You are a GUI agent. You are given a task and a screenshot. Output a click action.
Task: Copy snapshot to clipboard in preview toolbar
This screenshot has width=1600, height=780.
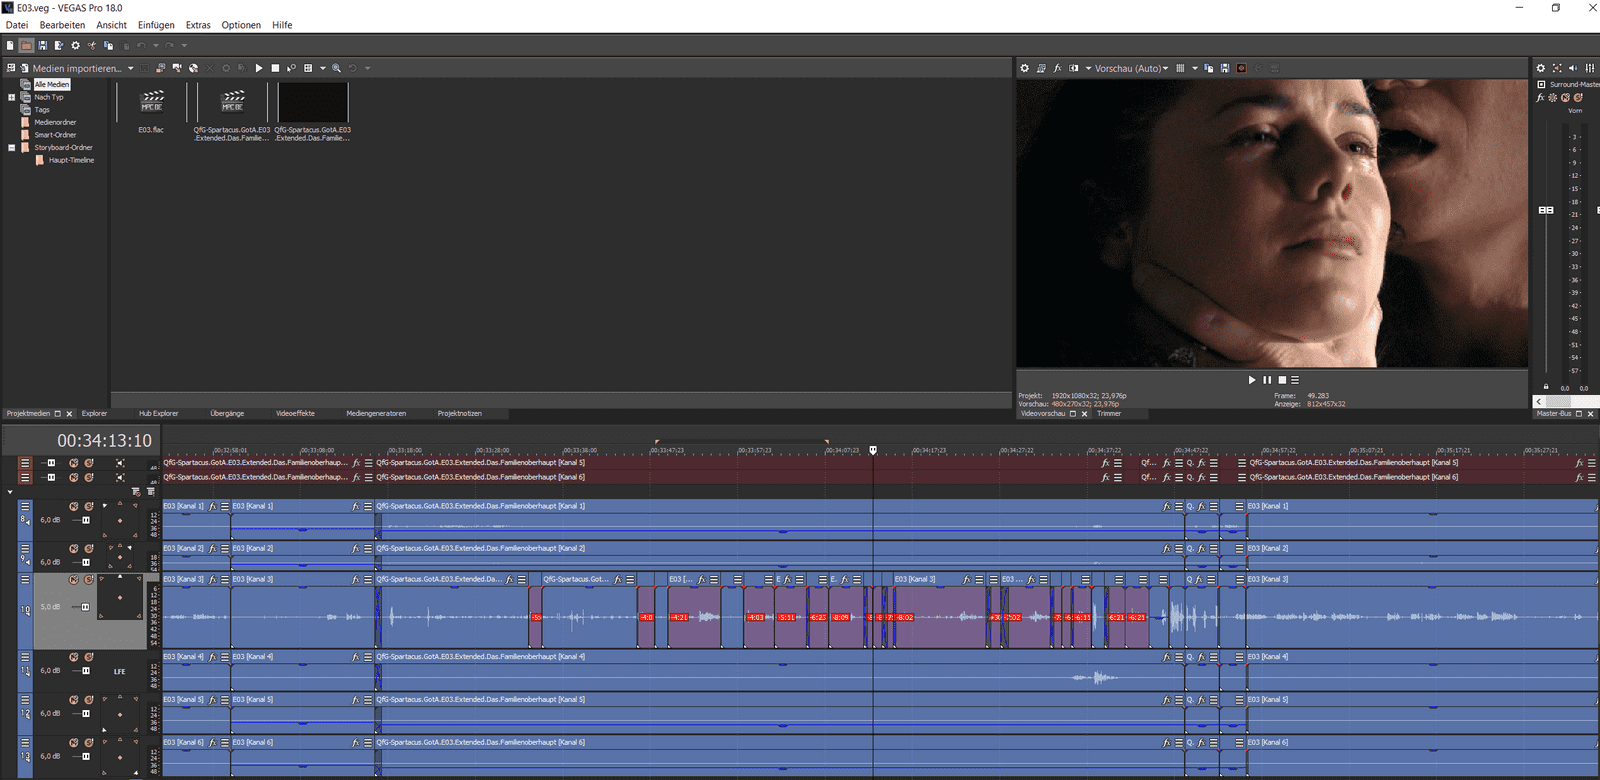tap(1208, 68)
